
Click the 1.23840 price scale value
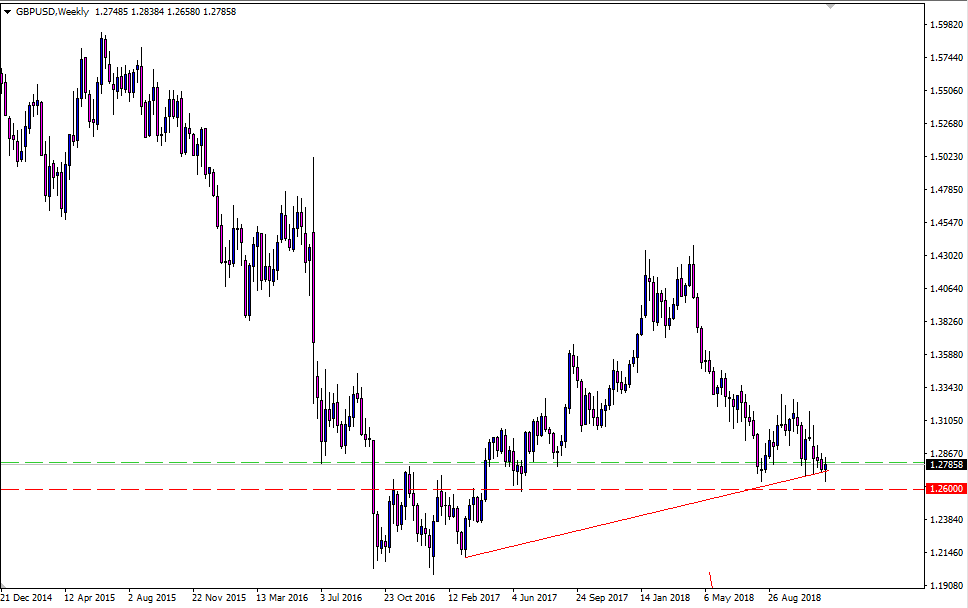pyautogui.click(x=946, y=519)
